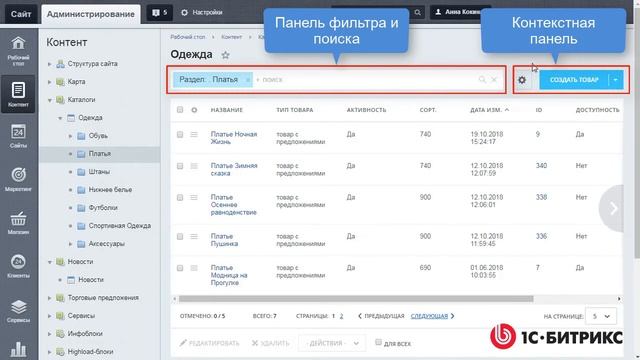
Task: Open the Сайты sidebar section
Action: (x=18, y=136)
